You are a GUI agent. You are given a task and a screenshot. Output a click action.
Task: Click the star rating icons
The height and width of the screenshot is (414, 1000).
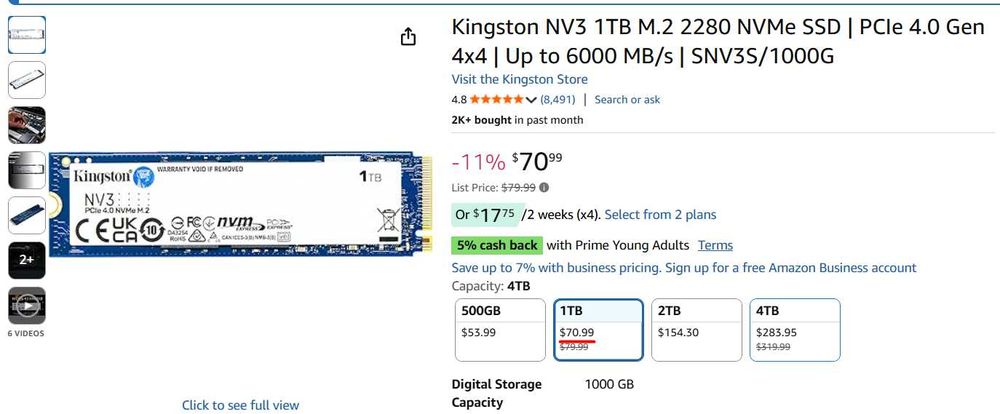[496, 100]
